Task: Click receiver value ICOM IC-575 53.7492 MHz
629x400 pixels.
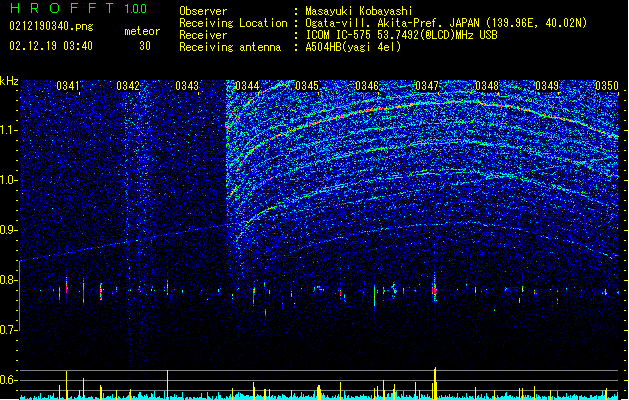Action: click(401, 35)
